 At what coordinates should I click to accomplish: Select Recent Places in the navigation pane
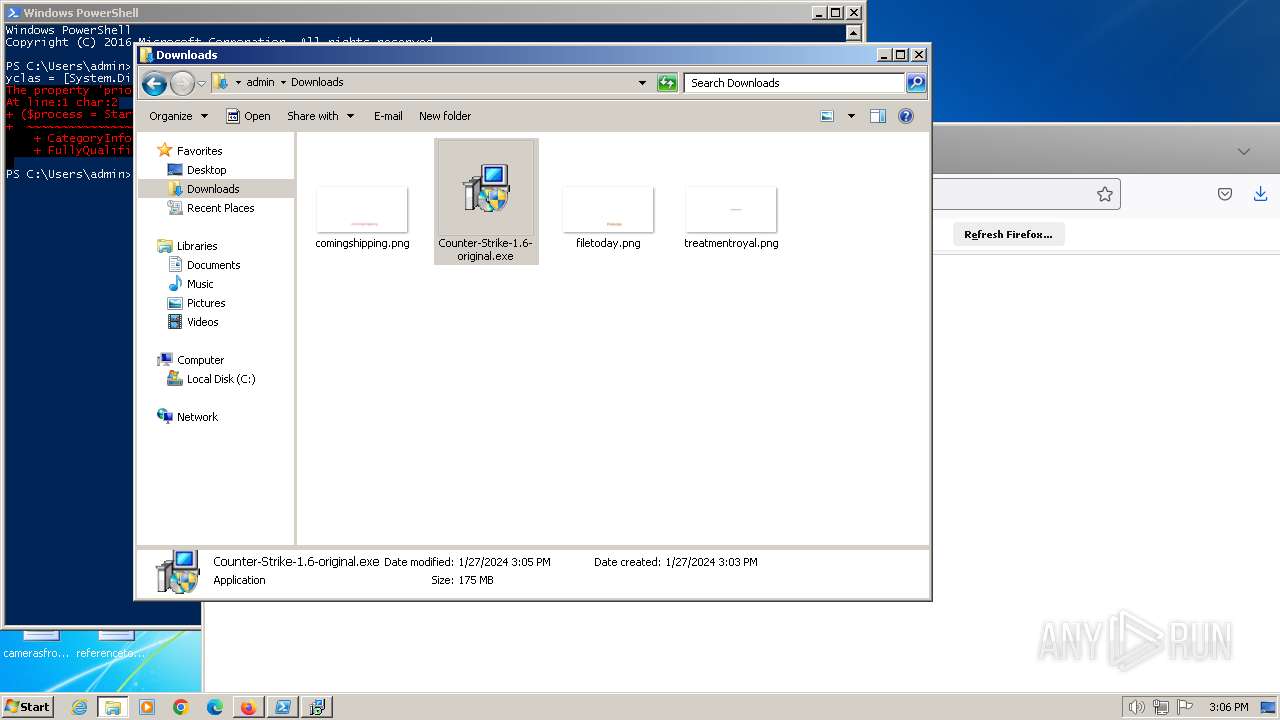(x=220, y=208)
